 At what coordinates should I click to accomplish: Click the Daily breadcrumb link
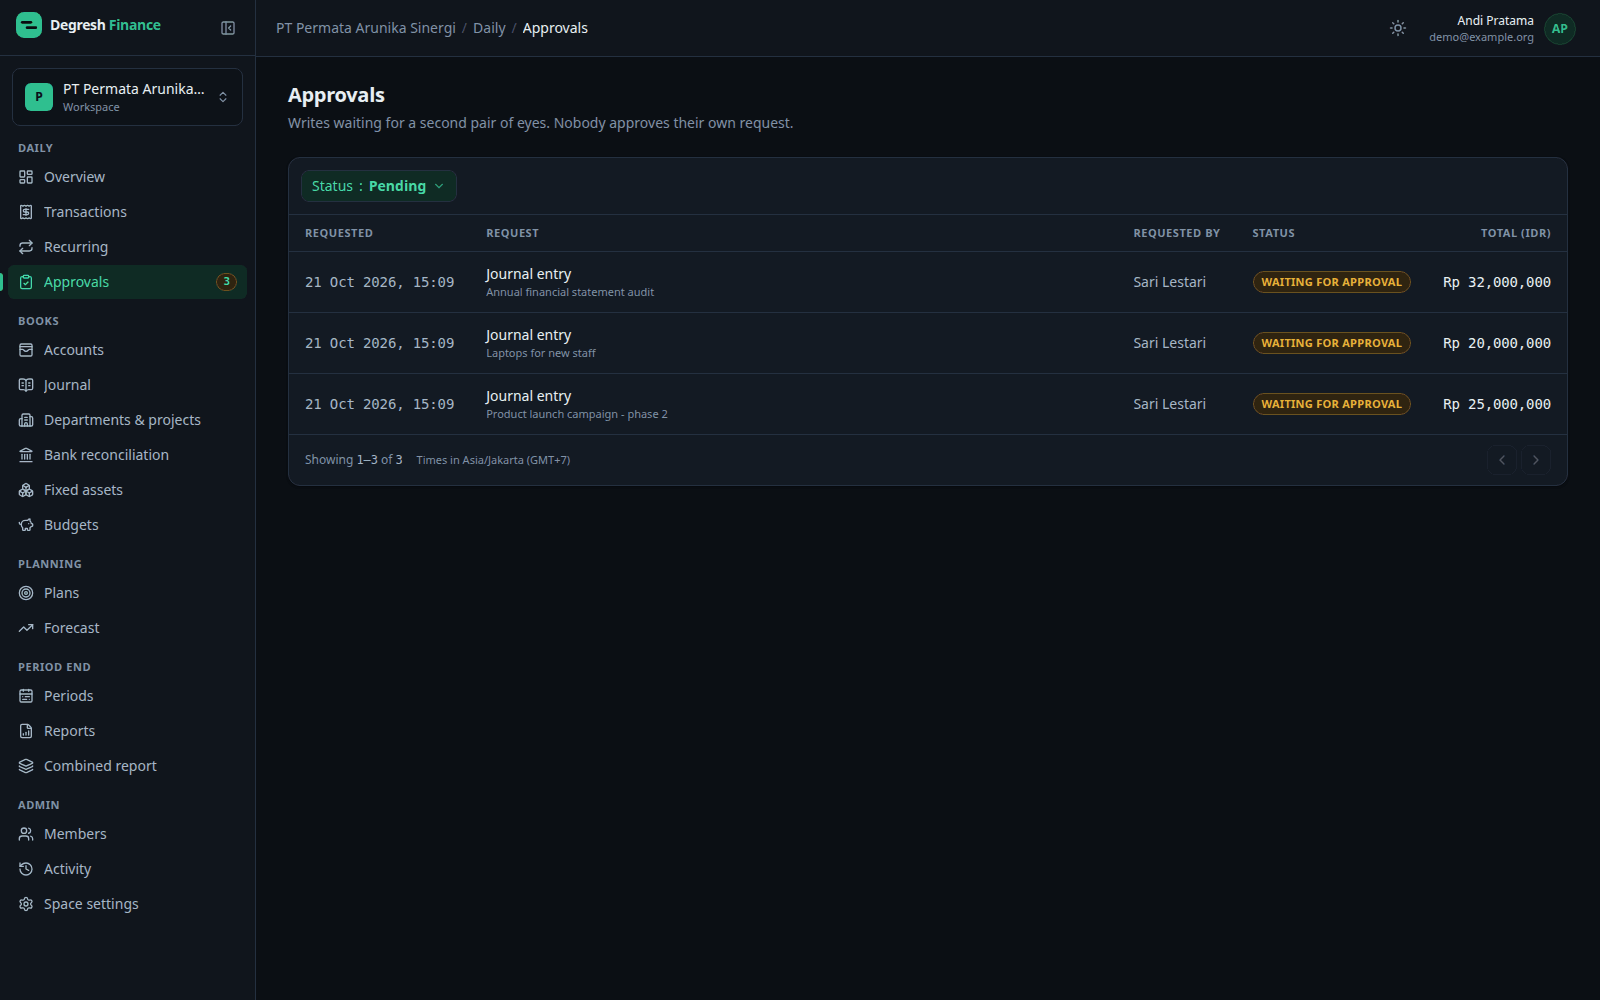click(x=489, y=28)
